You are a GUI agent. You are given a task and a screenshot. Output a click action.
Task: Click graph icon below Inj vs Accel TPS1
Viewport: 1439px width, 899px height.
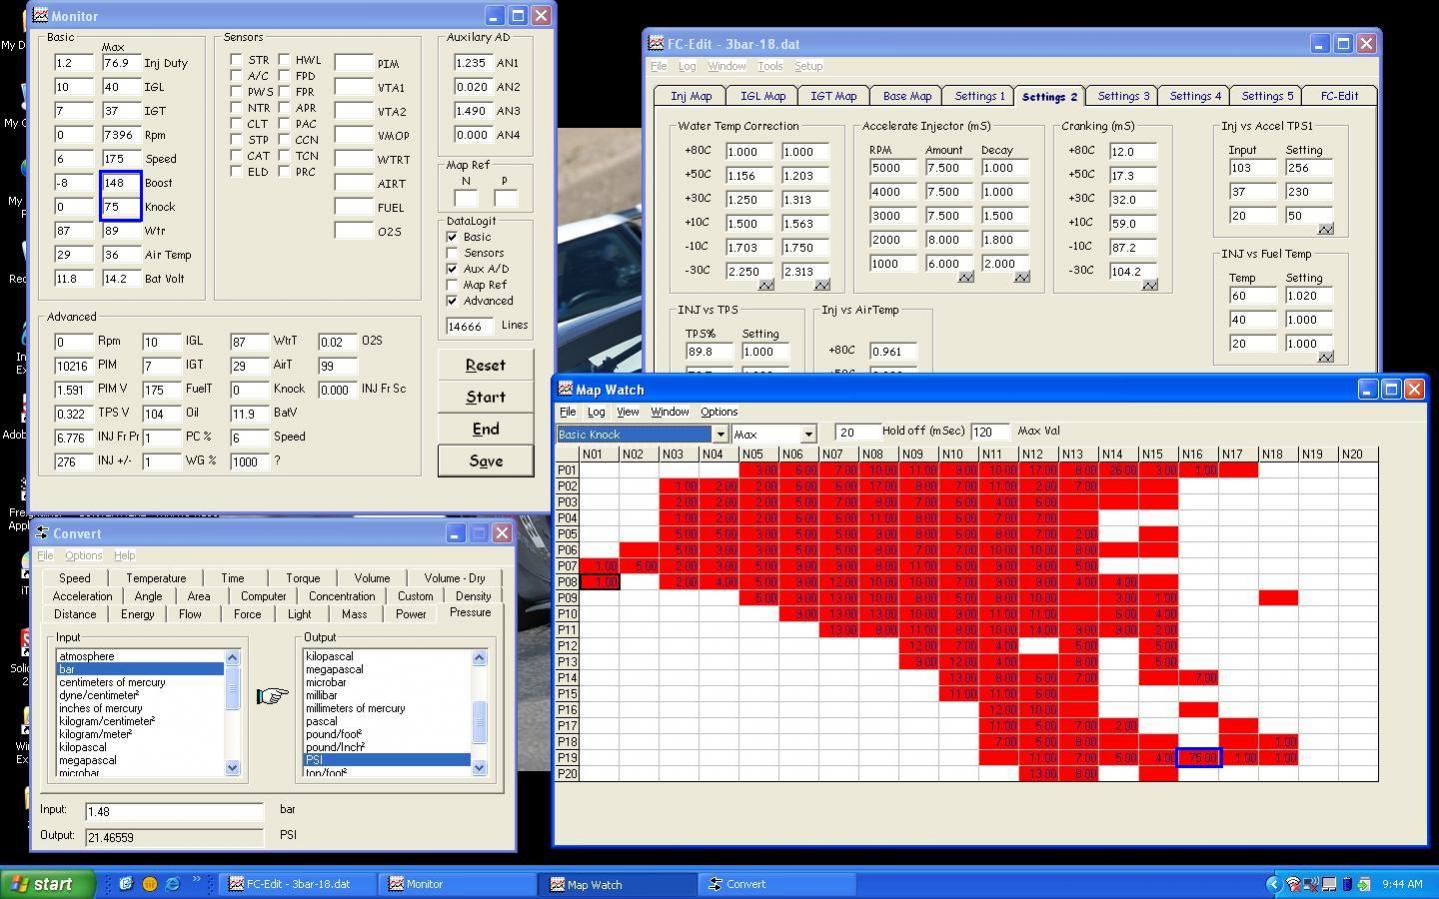tap(1326, 230)
